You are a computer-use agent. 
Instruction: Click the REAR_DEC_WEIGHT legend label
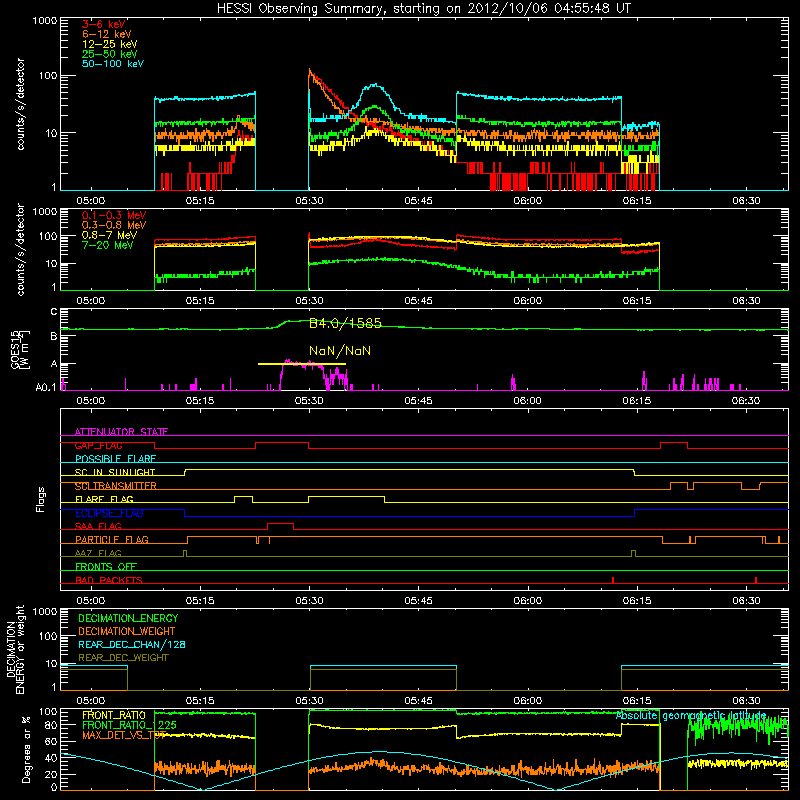[123, 658]
